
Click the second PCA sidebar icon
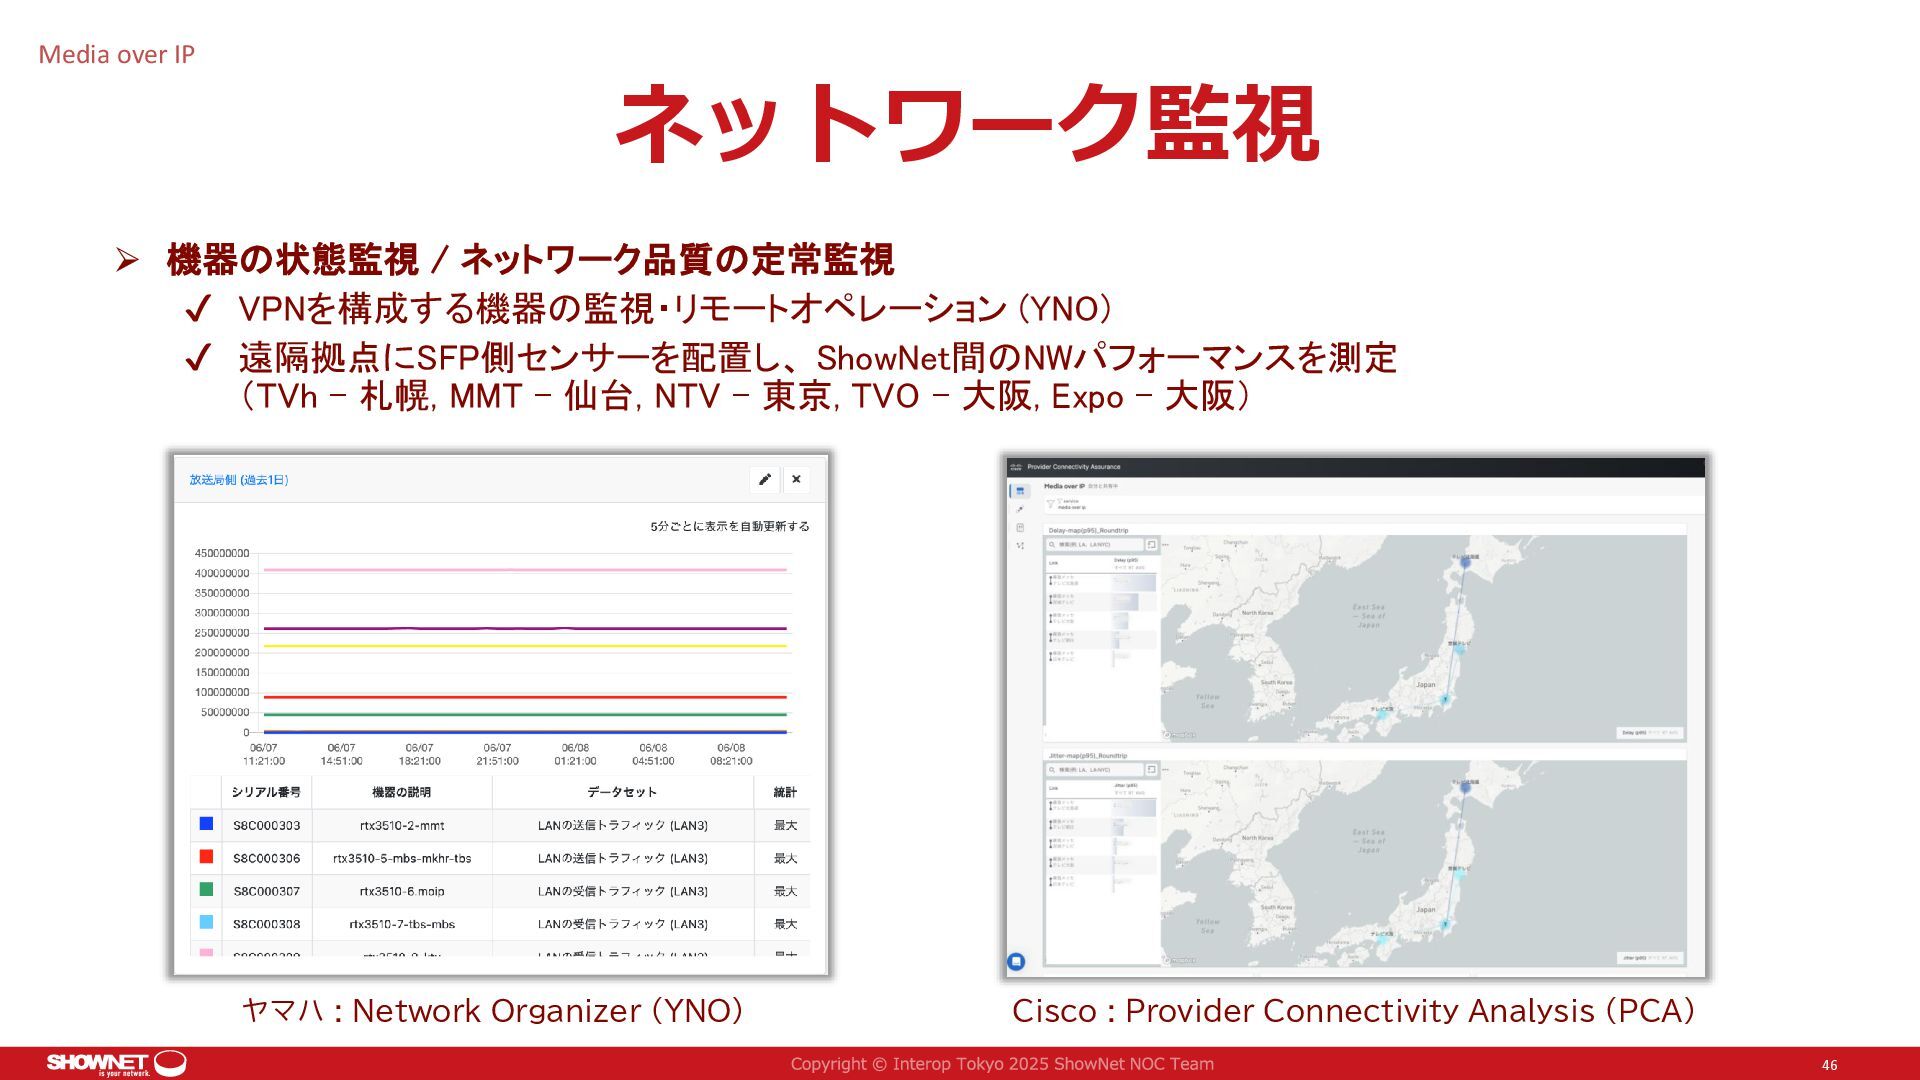coord(1020,509)
